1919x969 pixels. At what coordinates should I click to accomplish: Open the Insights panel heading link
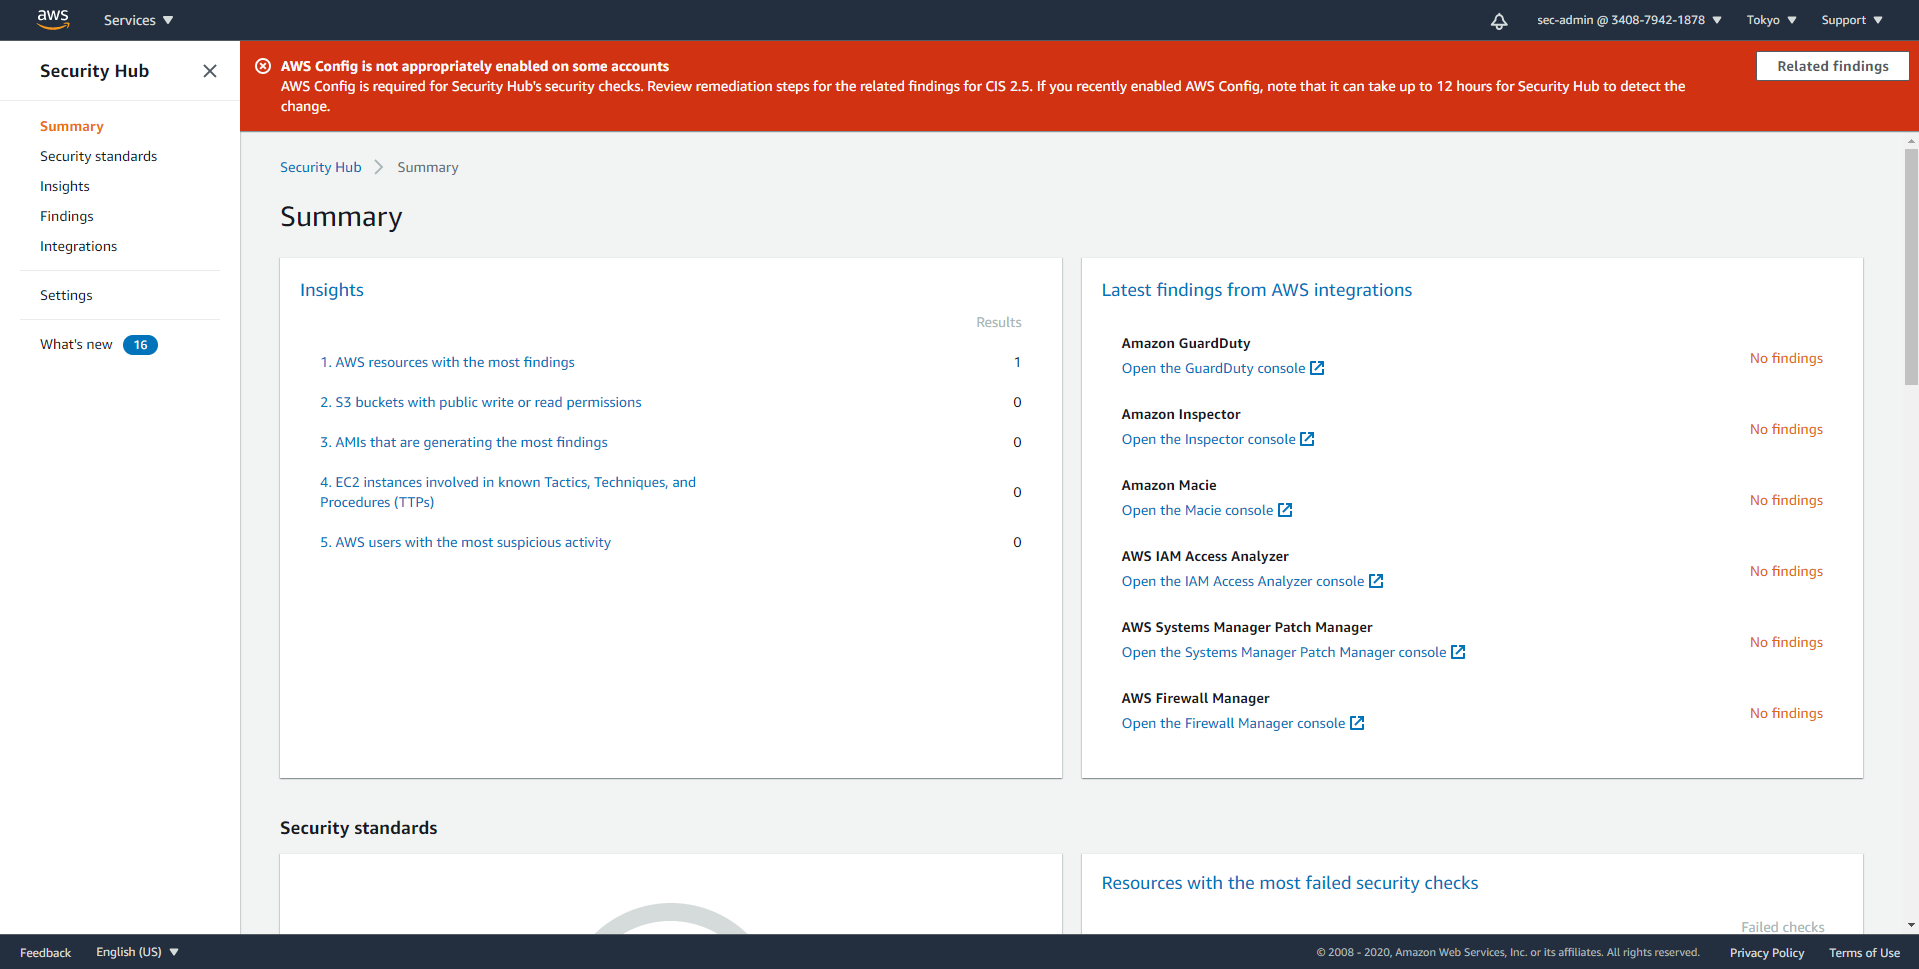click(x=332, y=290)
